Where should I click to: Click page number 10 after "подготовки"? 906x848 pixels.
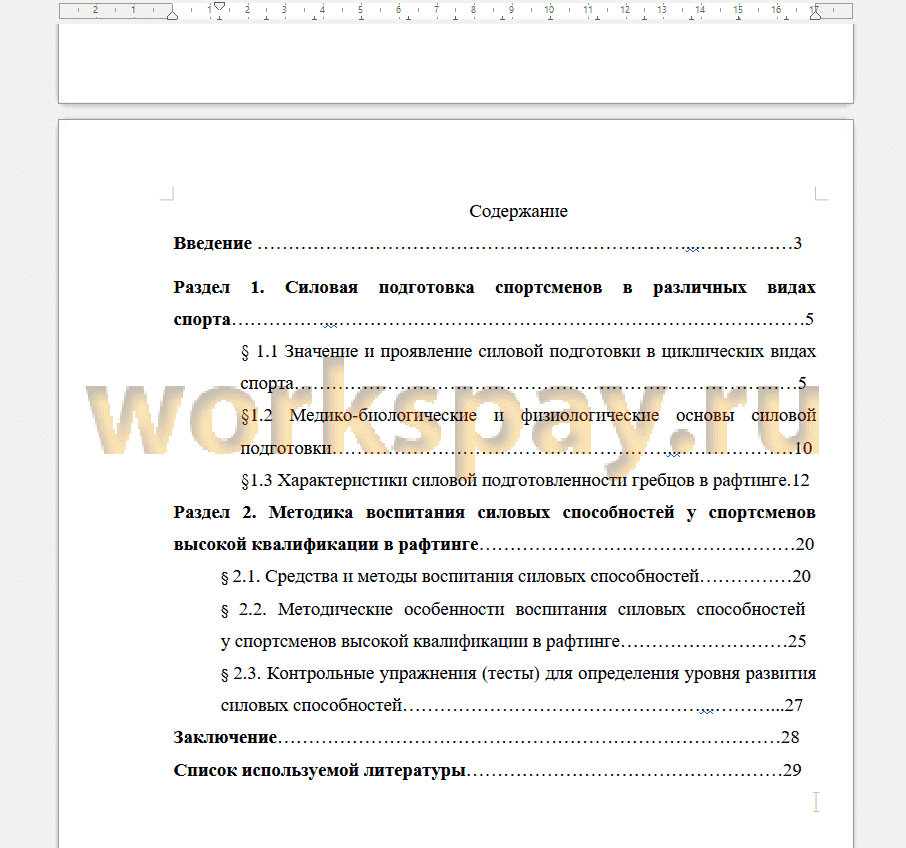(x=803, y=448)
